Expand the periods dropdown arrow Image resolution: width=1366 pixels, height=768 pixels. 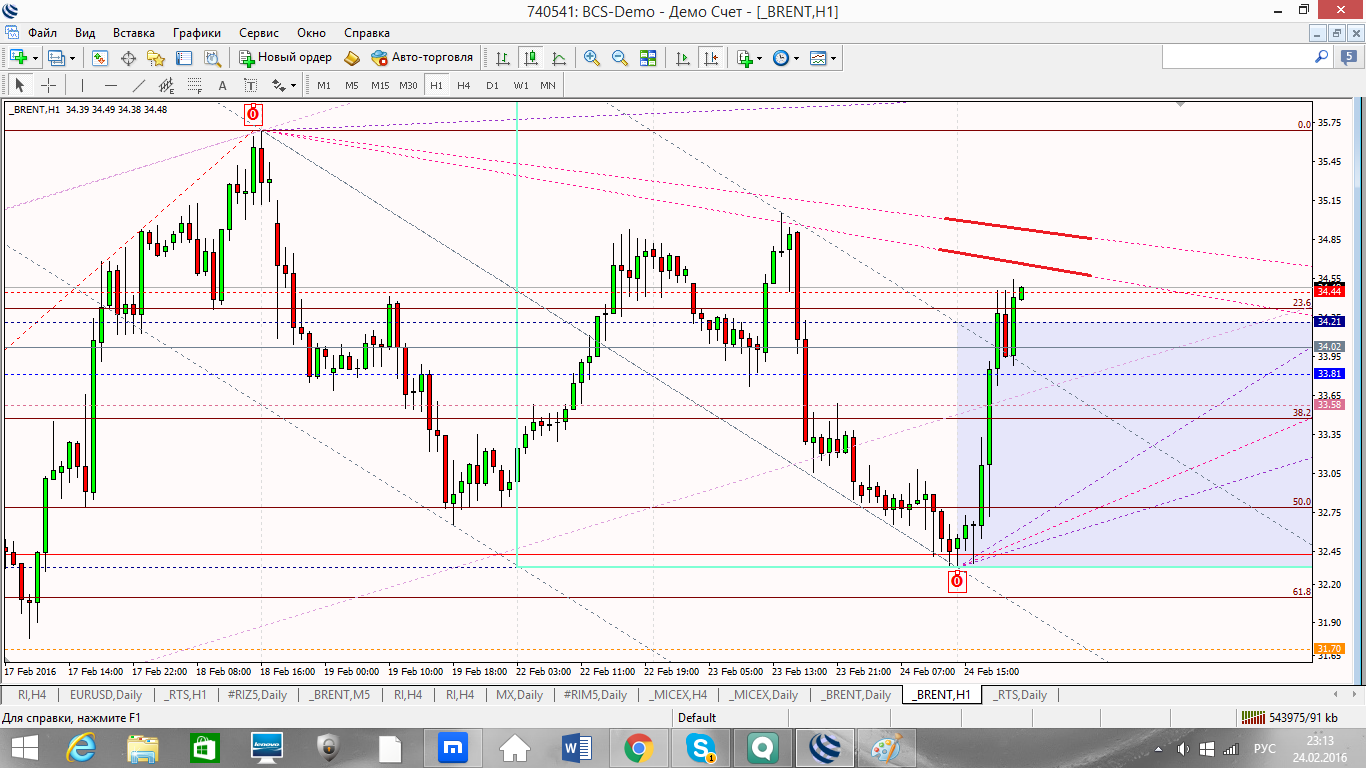click(x=796, y=58)
